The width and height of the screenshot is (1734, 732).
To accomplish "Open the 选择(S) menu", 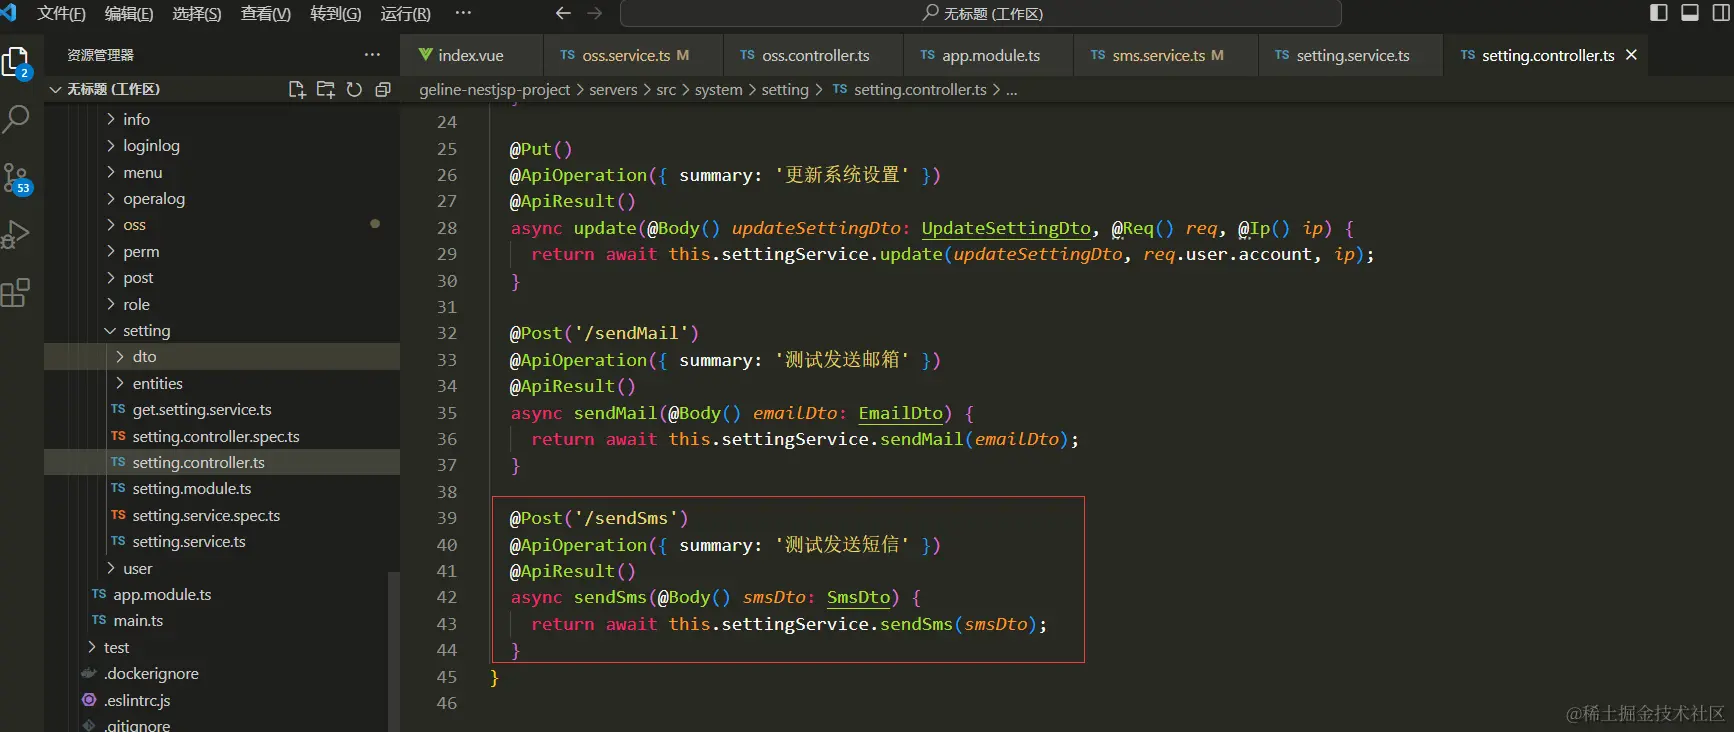I will [x=197, y=14].
